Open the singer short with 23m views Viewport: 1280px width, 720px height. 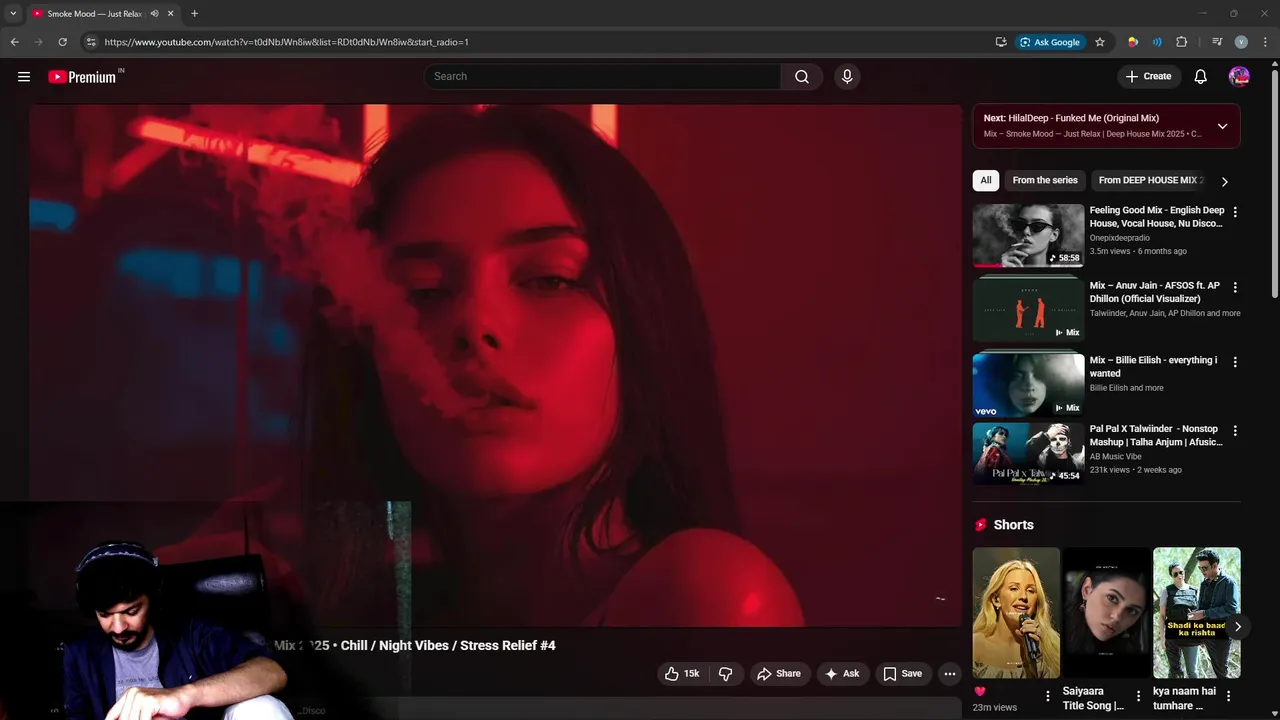tap(1016, 612)
